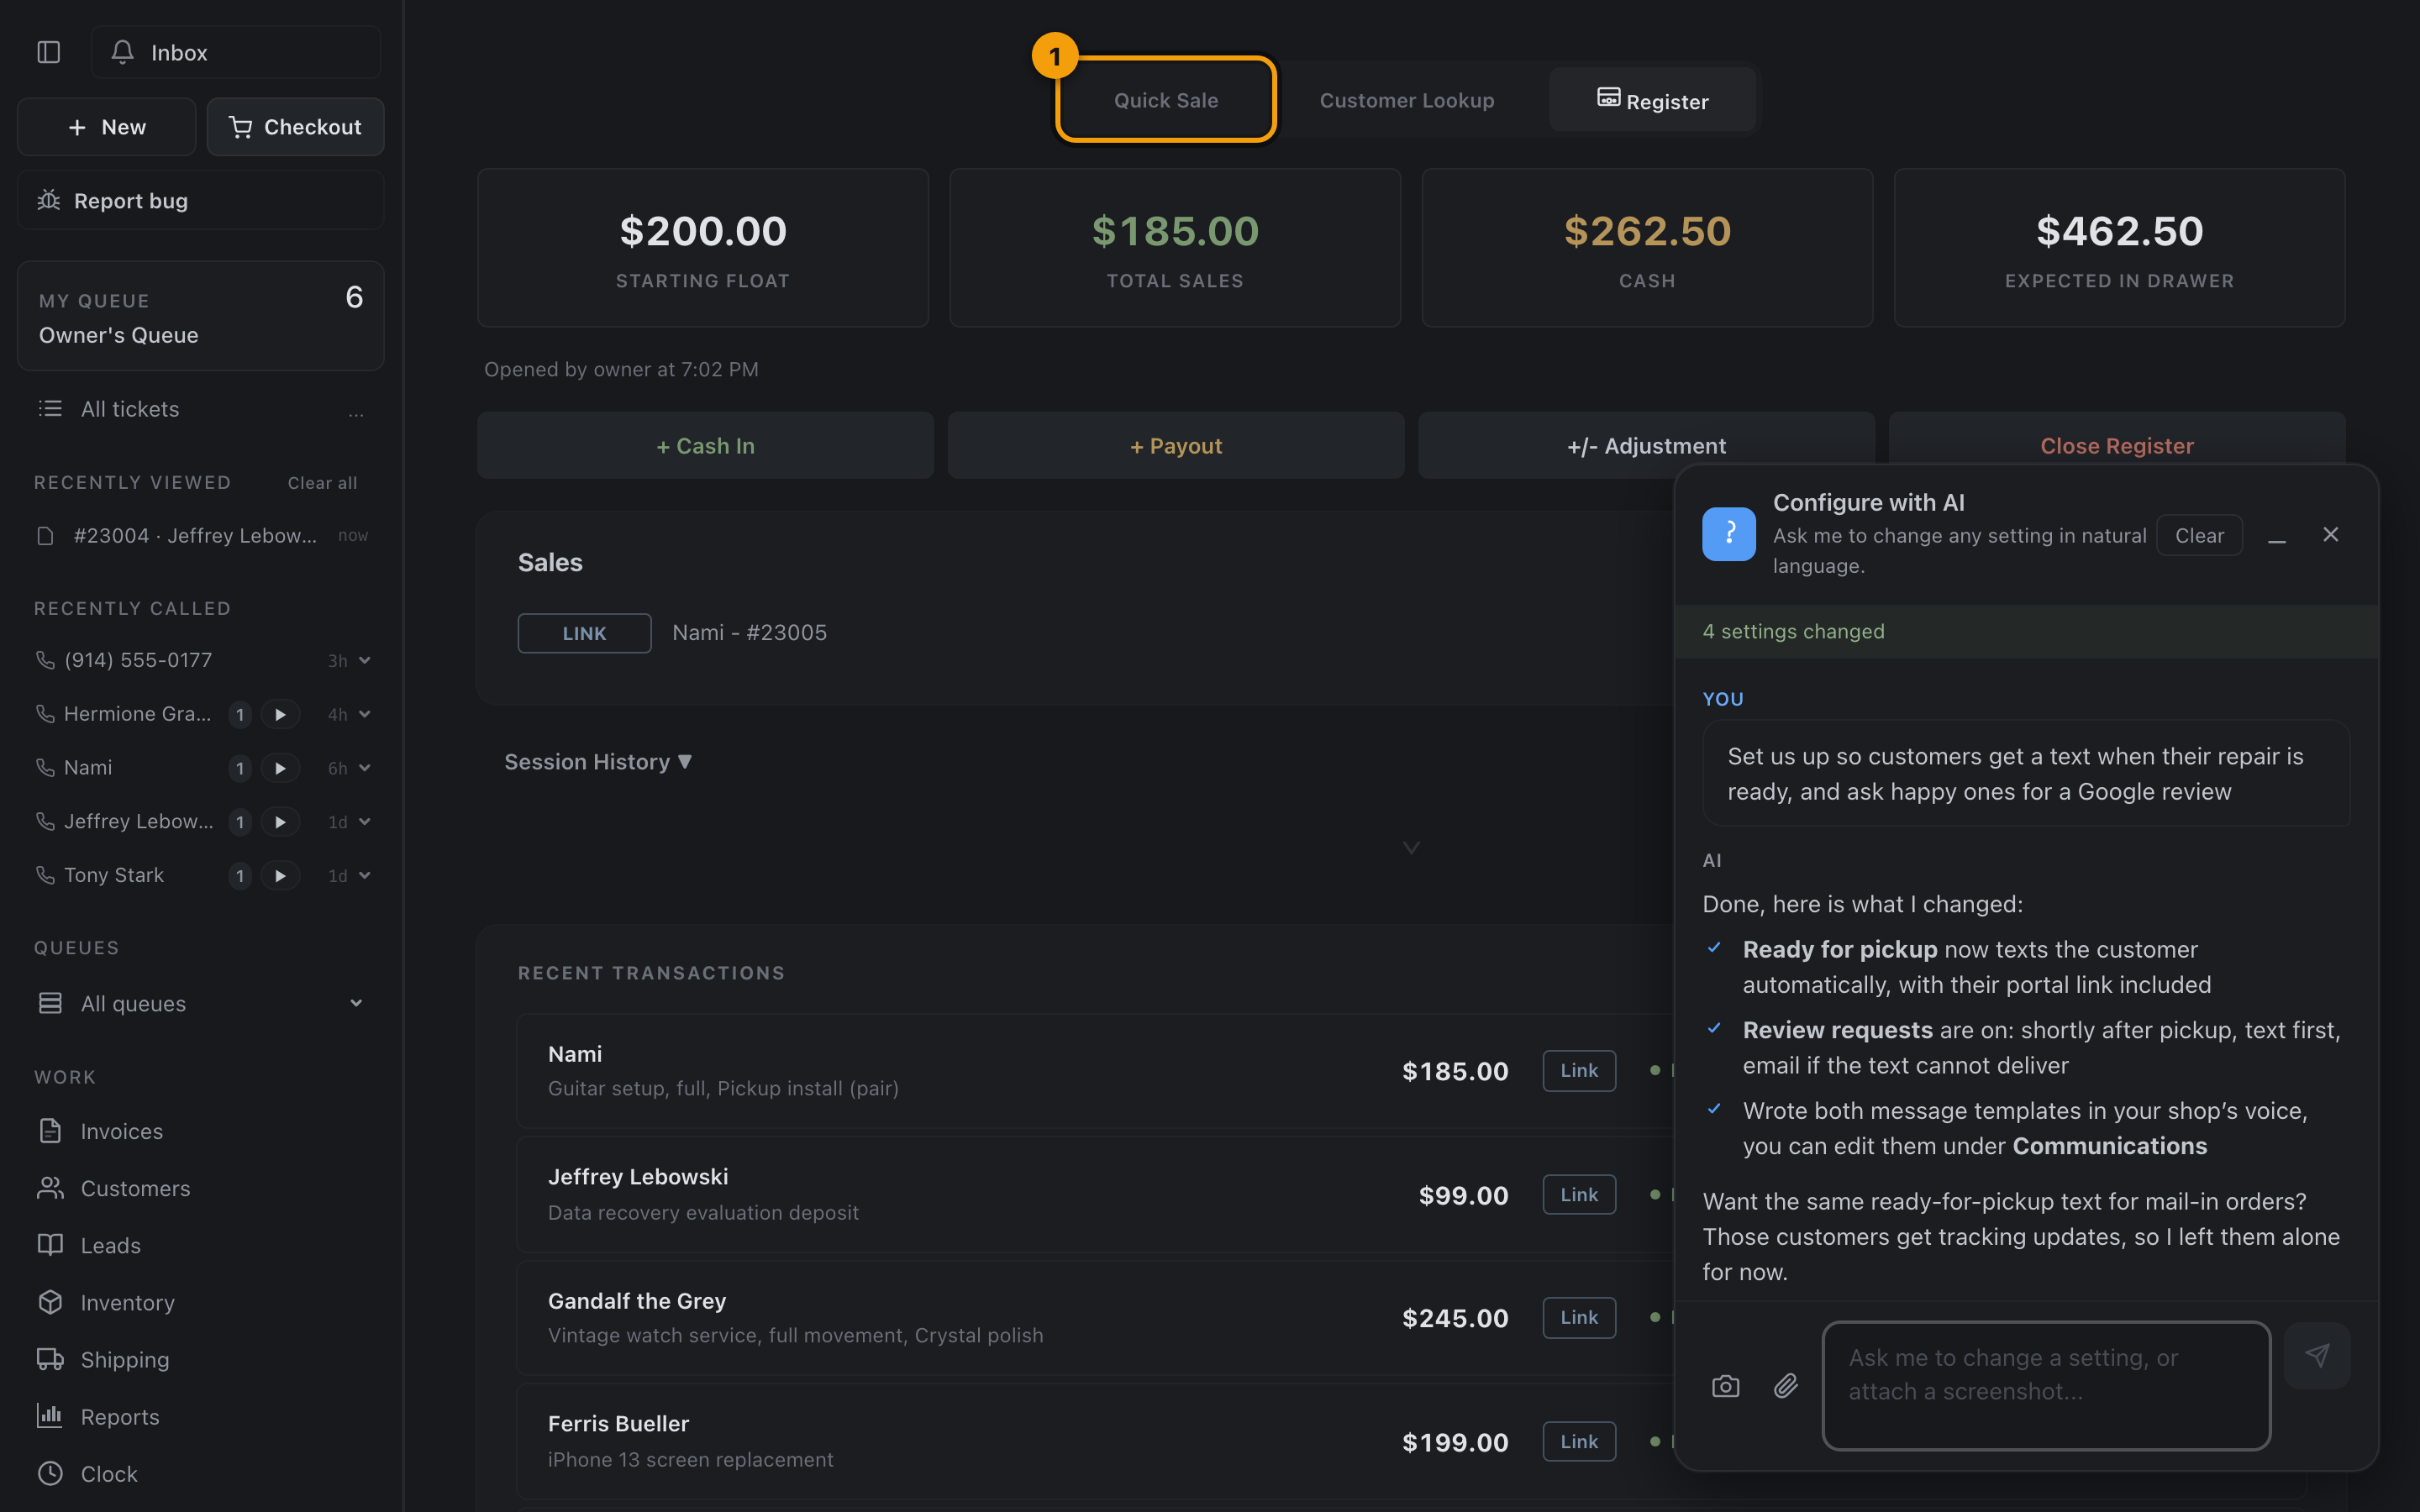Collapse the sidebar with the panel icon
Viewport: 2420px width, 1512px height.
48,52
